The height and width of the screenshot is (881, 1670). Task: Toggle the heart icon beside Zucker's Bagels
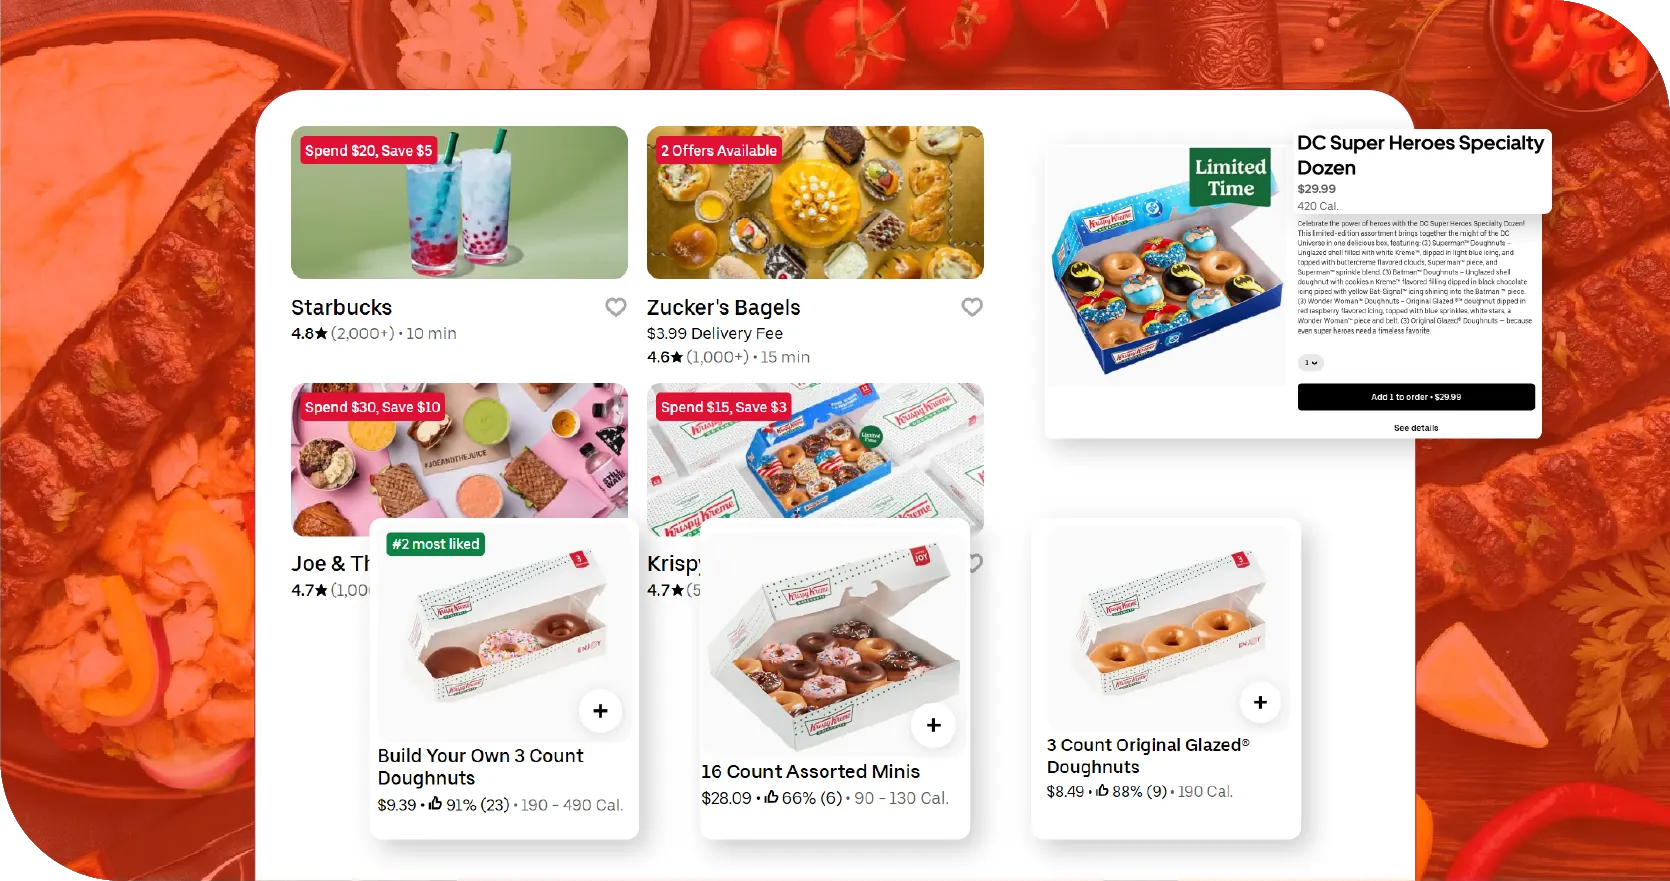(x=972, y=307)
